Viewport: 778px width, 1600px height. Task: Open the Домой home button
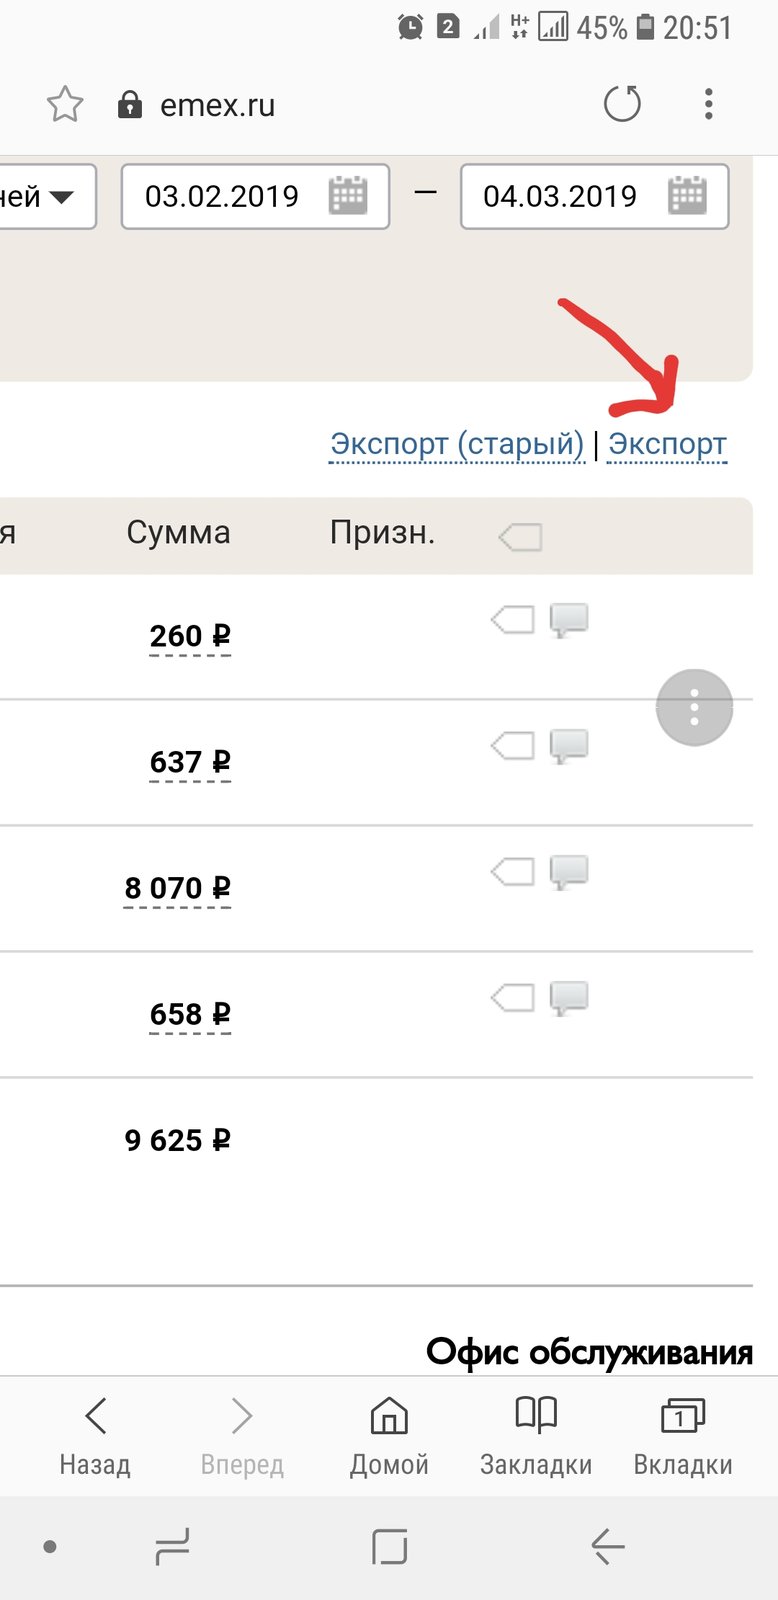389,1437
